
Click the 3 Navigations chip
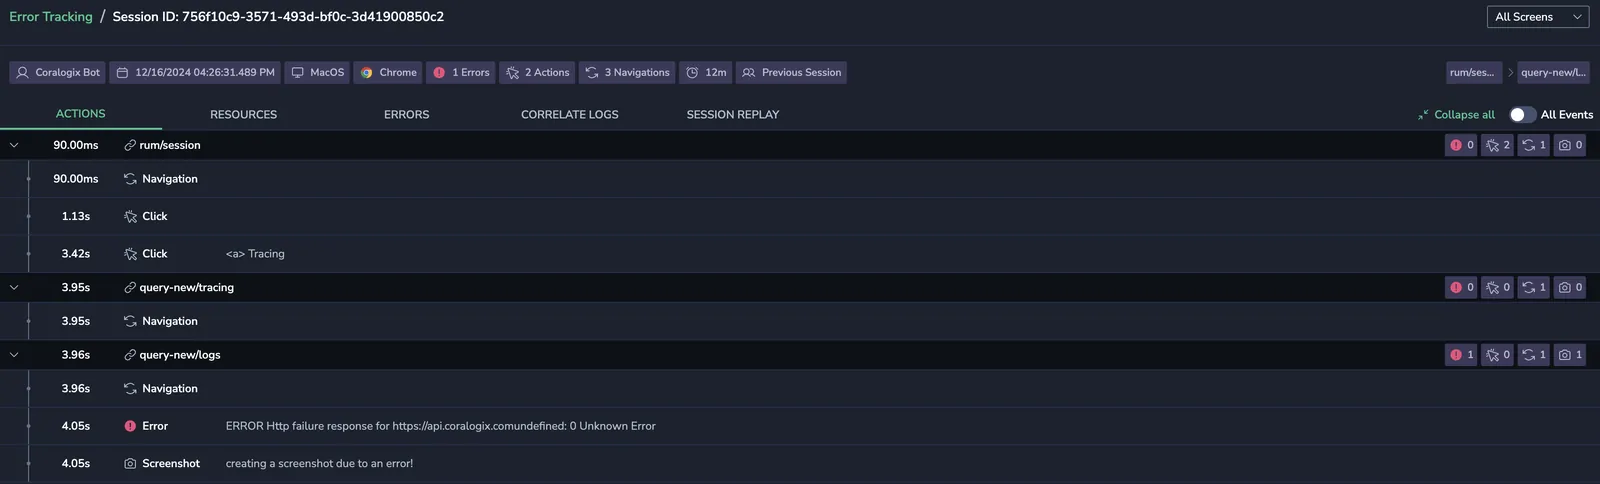(x=626, y=73)
